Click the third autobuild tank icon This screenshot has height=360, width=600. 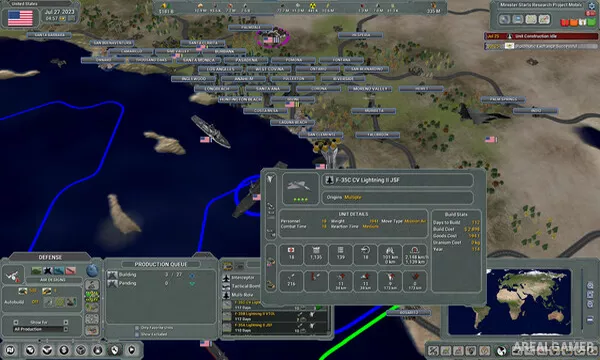coord(71,302)
